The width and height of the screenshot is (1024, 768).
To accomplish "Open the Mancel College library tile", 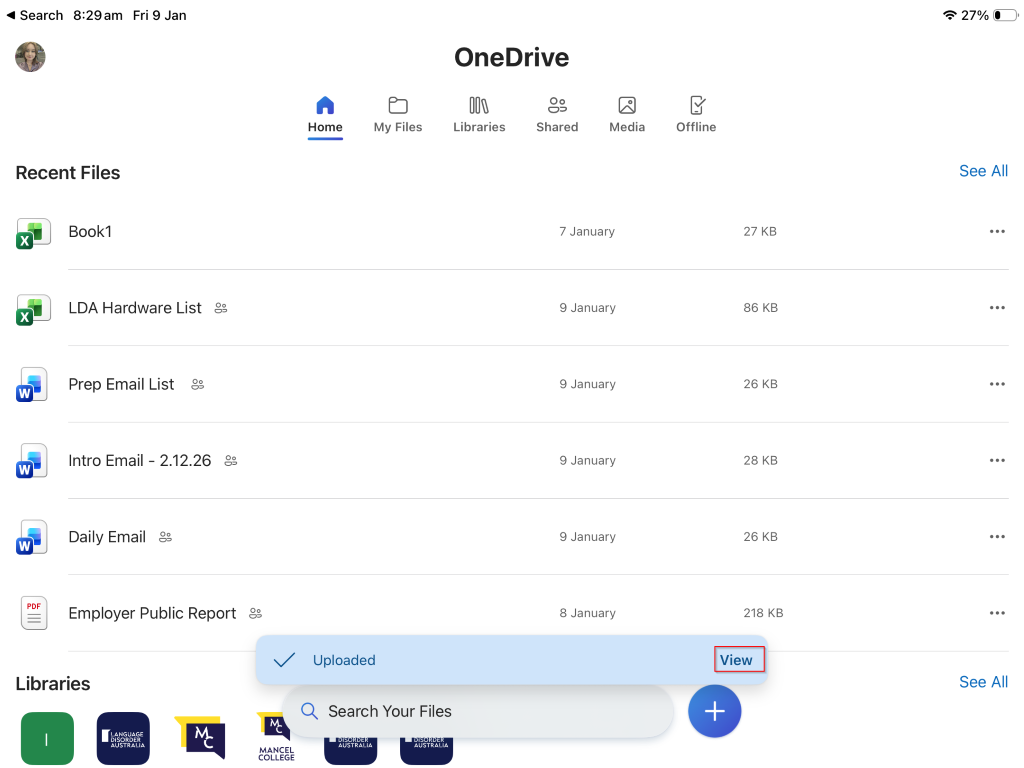I will (276, 737).
